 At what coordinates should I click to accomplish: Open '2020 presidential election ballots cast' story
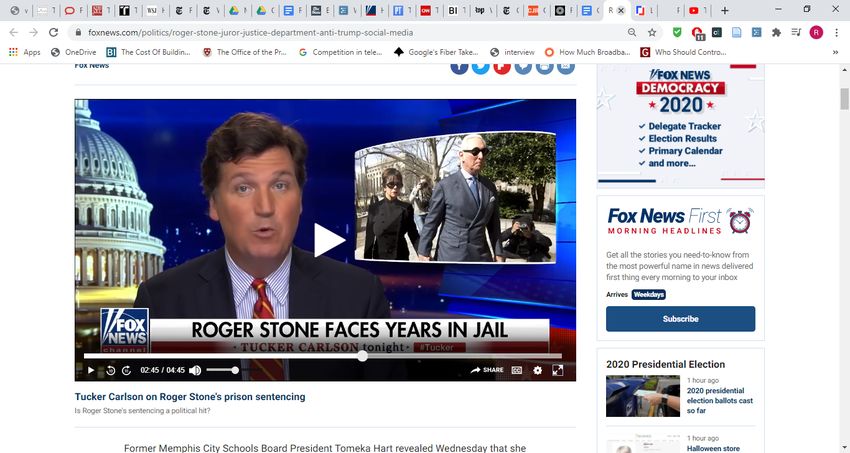720,400
